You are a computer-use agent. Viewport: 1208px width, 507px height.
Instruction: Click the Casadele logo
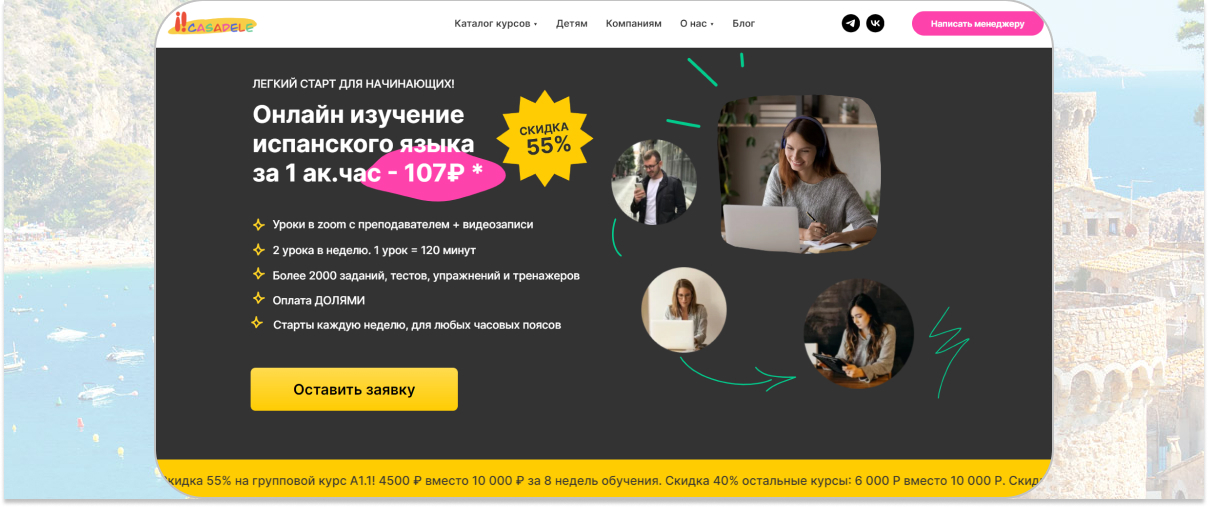point(212,23)
